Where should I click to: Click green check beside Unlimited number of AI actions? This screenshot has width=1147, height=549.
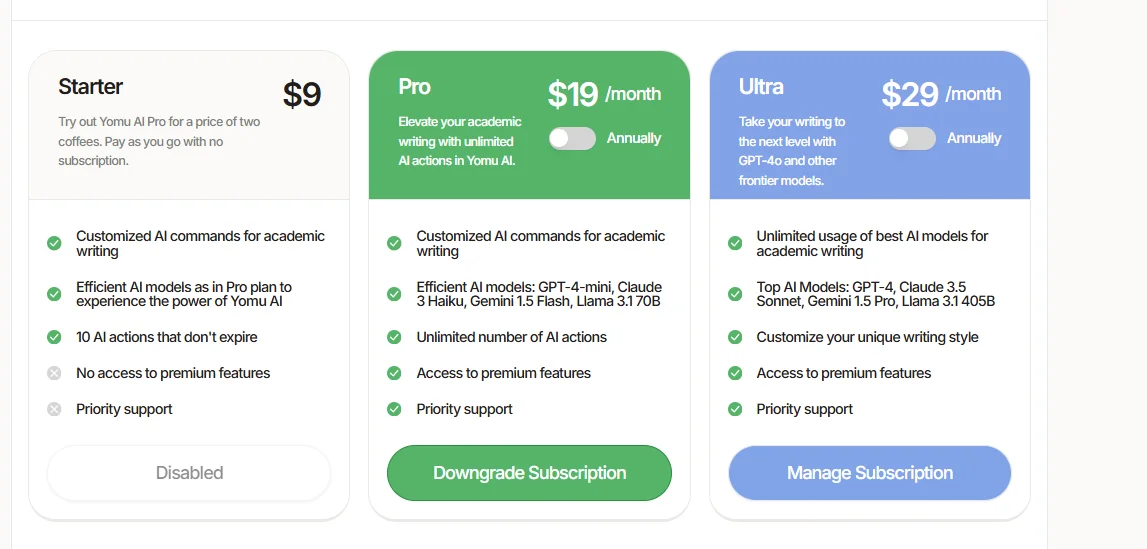[x=394, y=337]
